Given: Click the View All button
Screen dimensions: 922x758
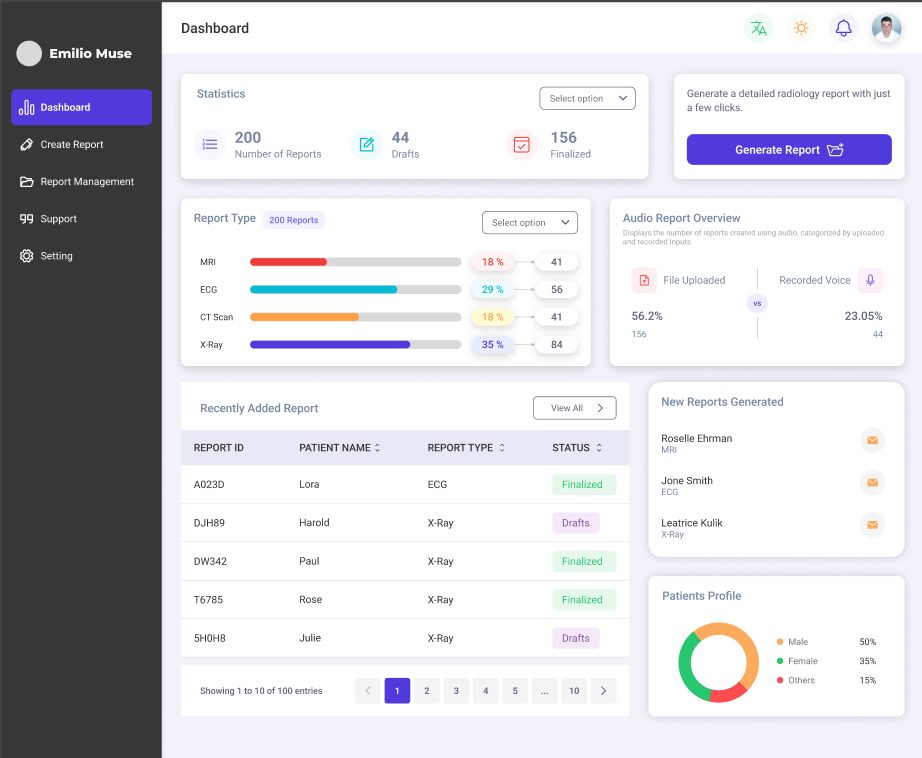Looking at the screenshot, I should (574, 408).
